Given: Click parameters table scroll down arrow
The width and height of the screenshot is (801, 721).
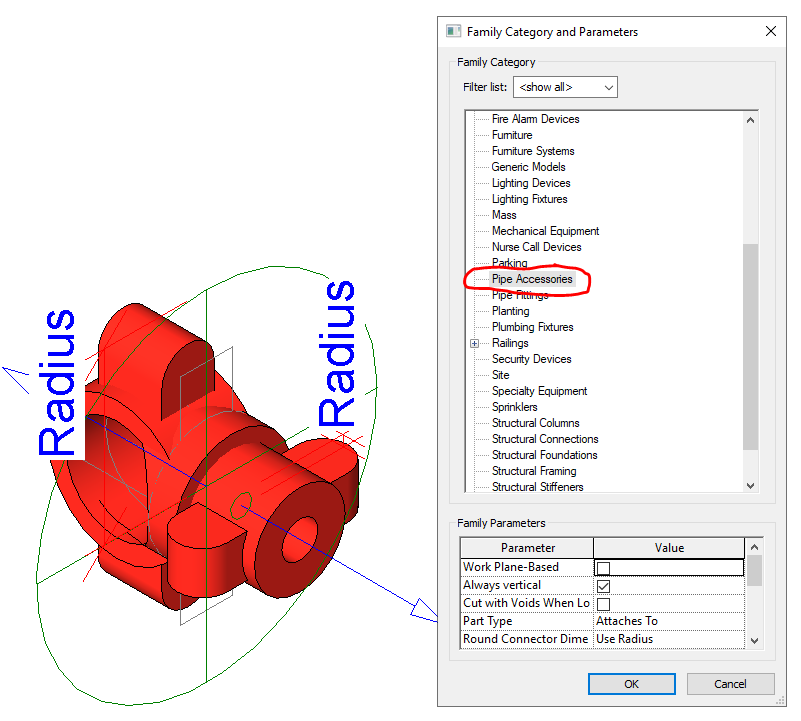Looking at the screenshot, I should 755,640.
